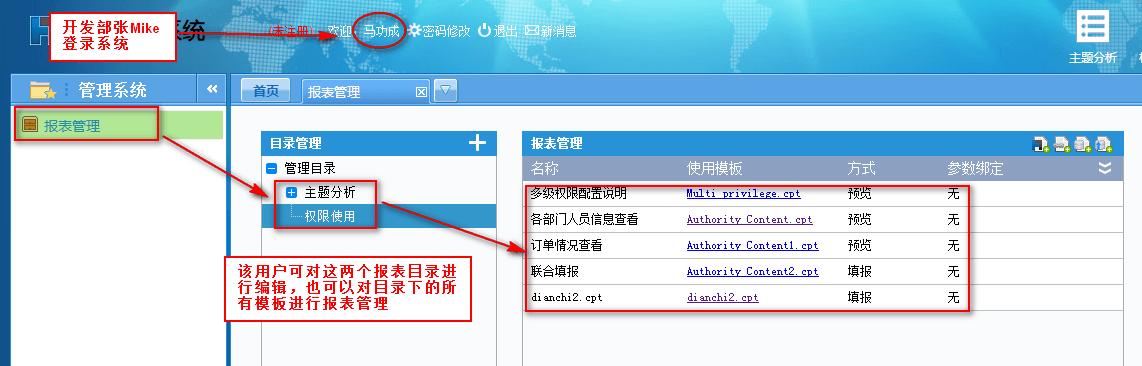1142x366 pixels.
Task: Click the add database report icon
Action: [1083, 144]
